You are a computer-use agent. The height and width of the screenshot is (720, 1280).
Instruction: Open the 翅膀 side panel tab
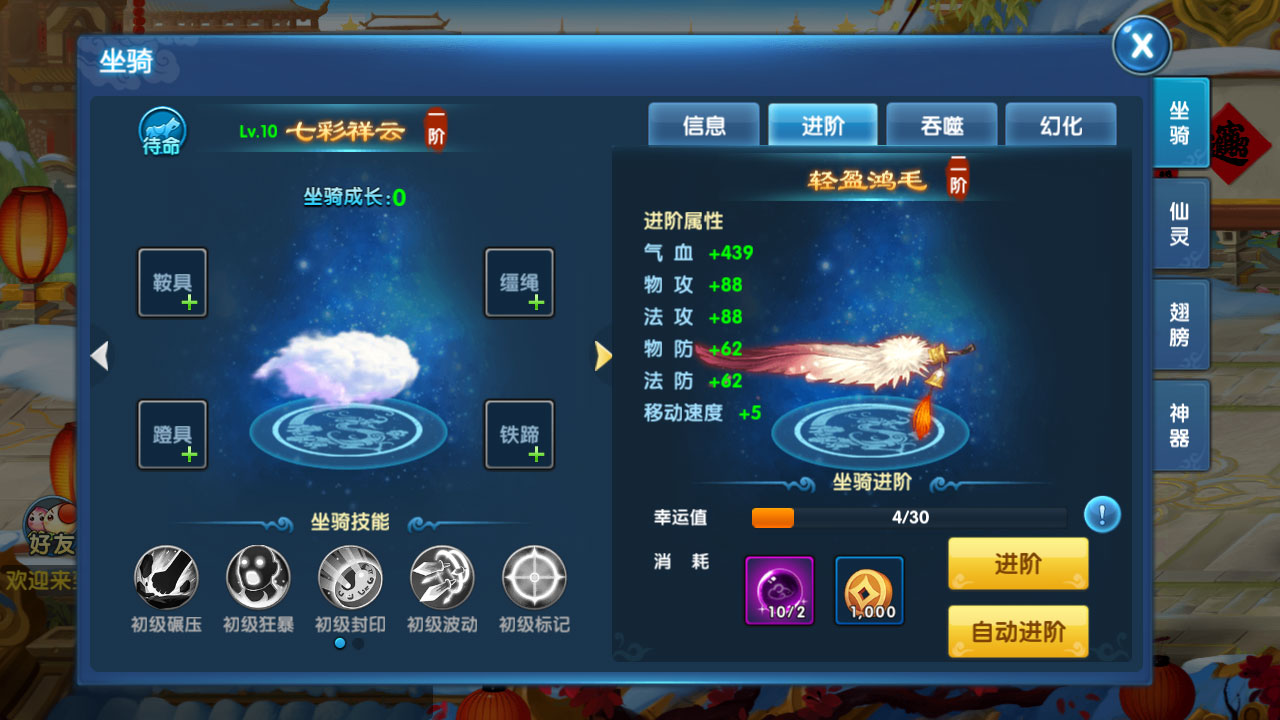(x=1181, y=324)
